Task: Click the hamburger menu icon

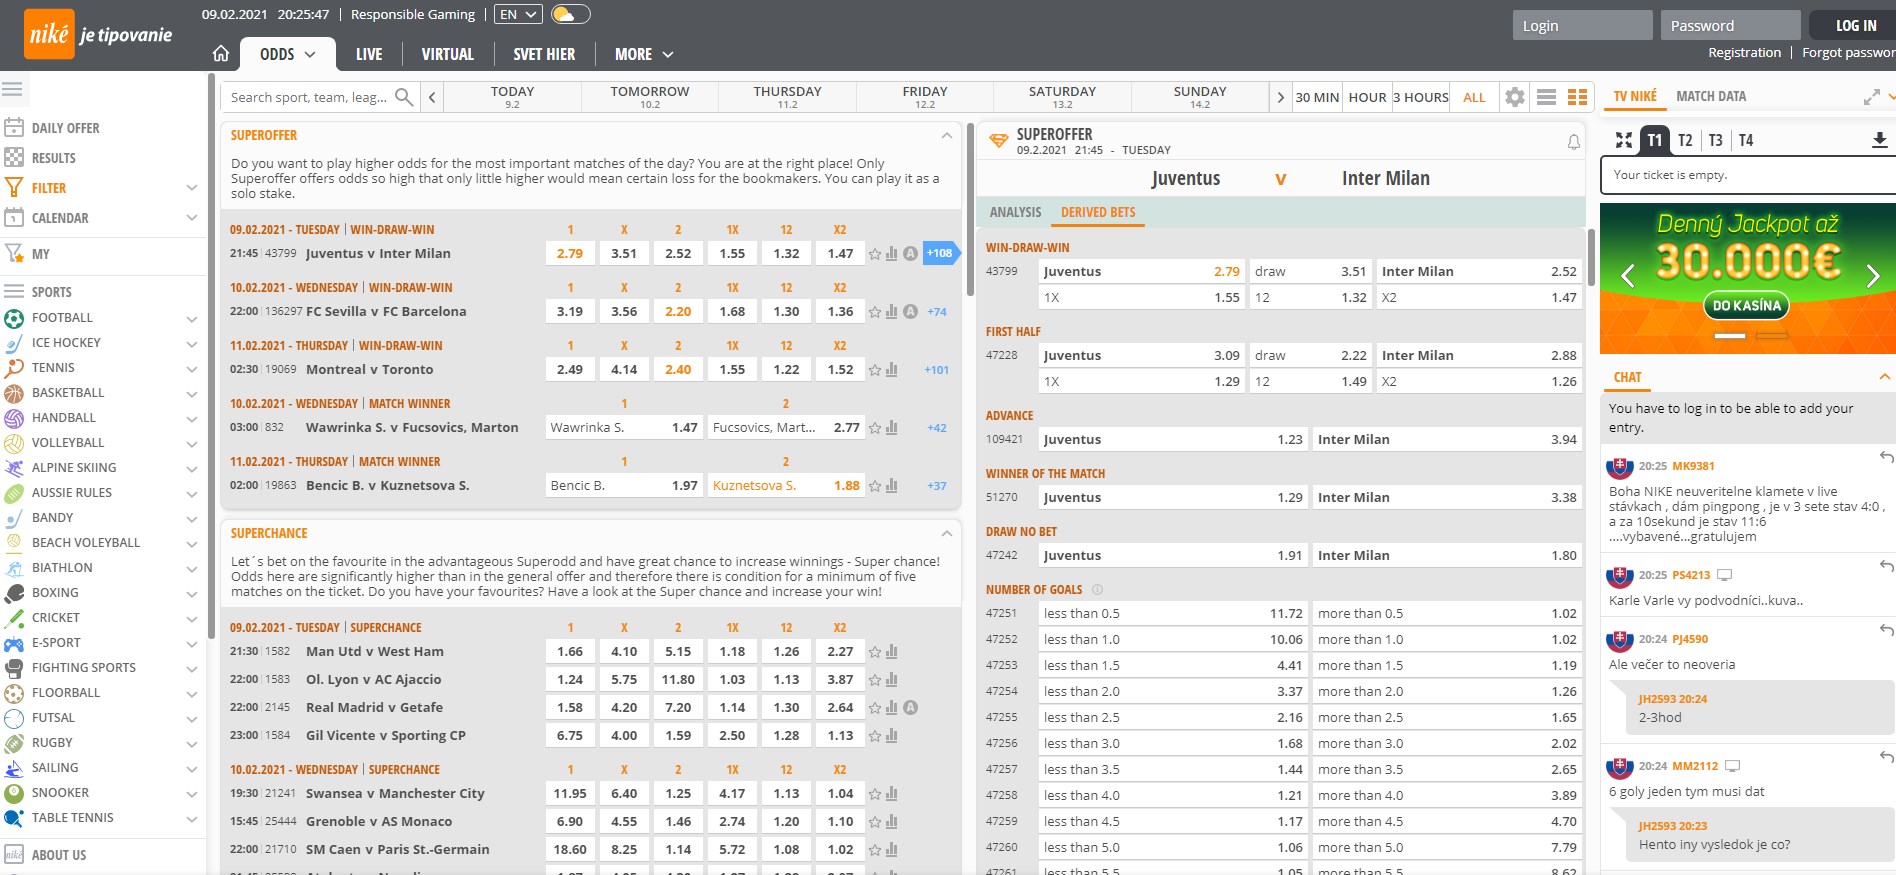Action: click(x=12, y=89)
